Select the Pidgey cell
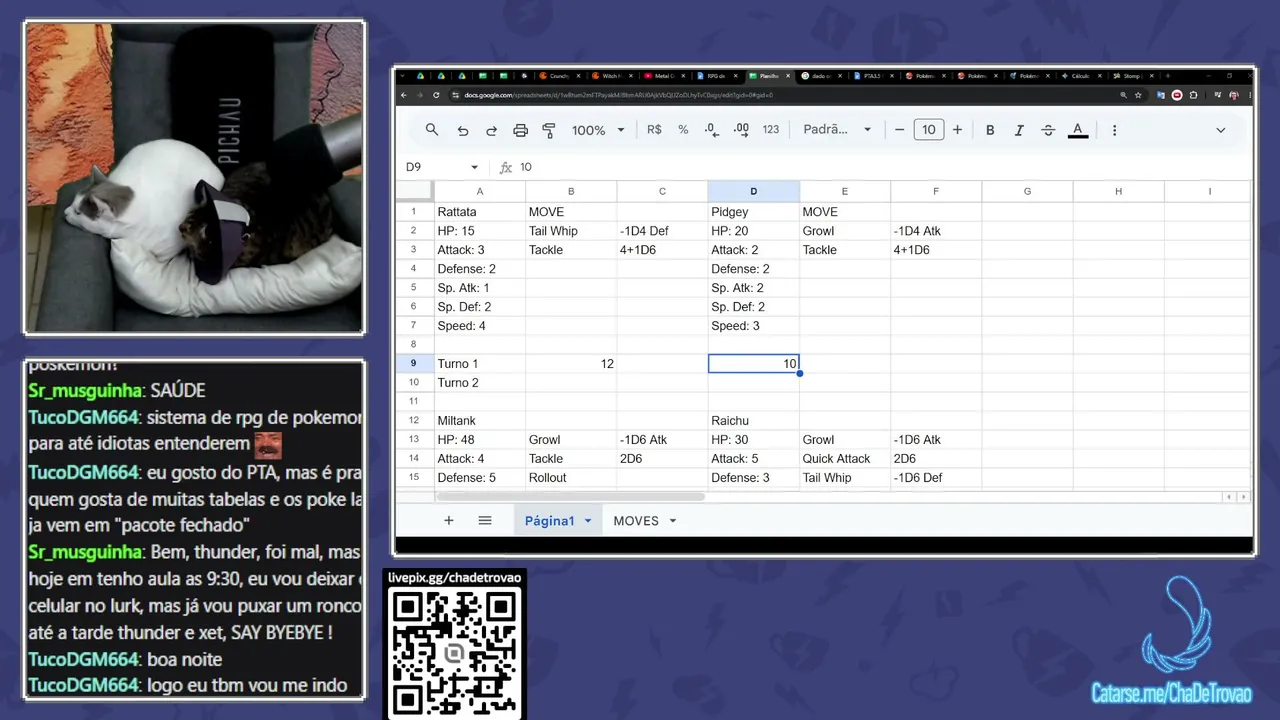The image size is (1280, 720). pyautogui.click(x=753, y=212)
